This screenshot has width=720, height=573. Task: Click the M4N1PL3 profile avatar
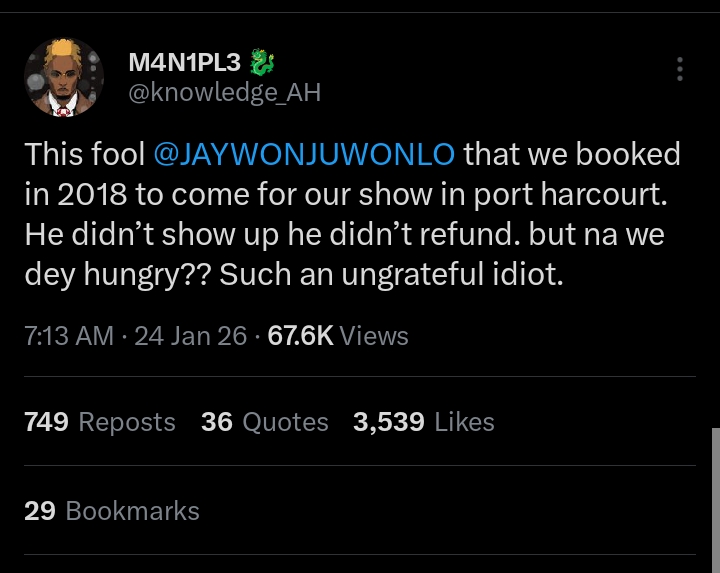[x=64, y=77]
